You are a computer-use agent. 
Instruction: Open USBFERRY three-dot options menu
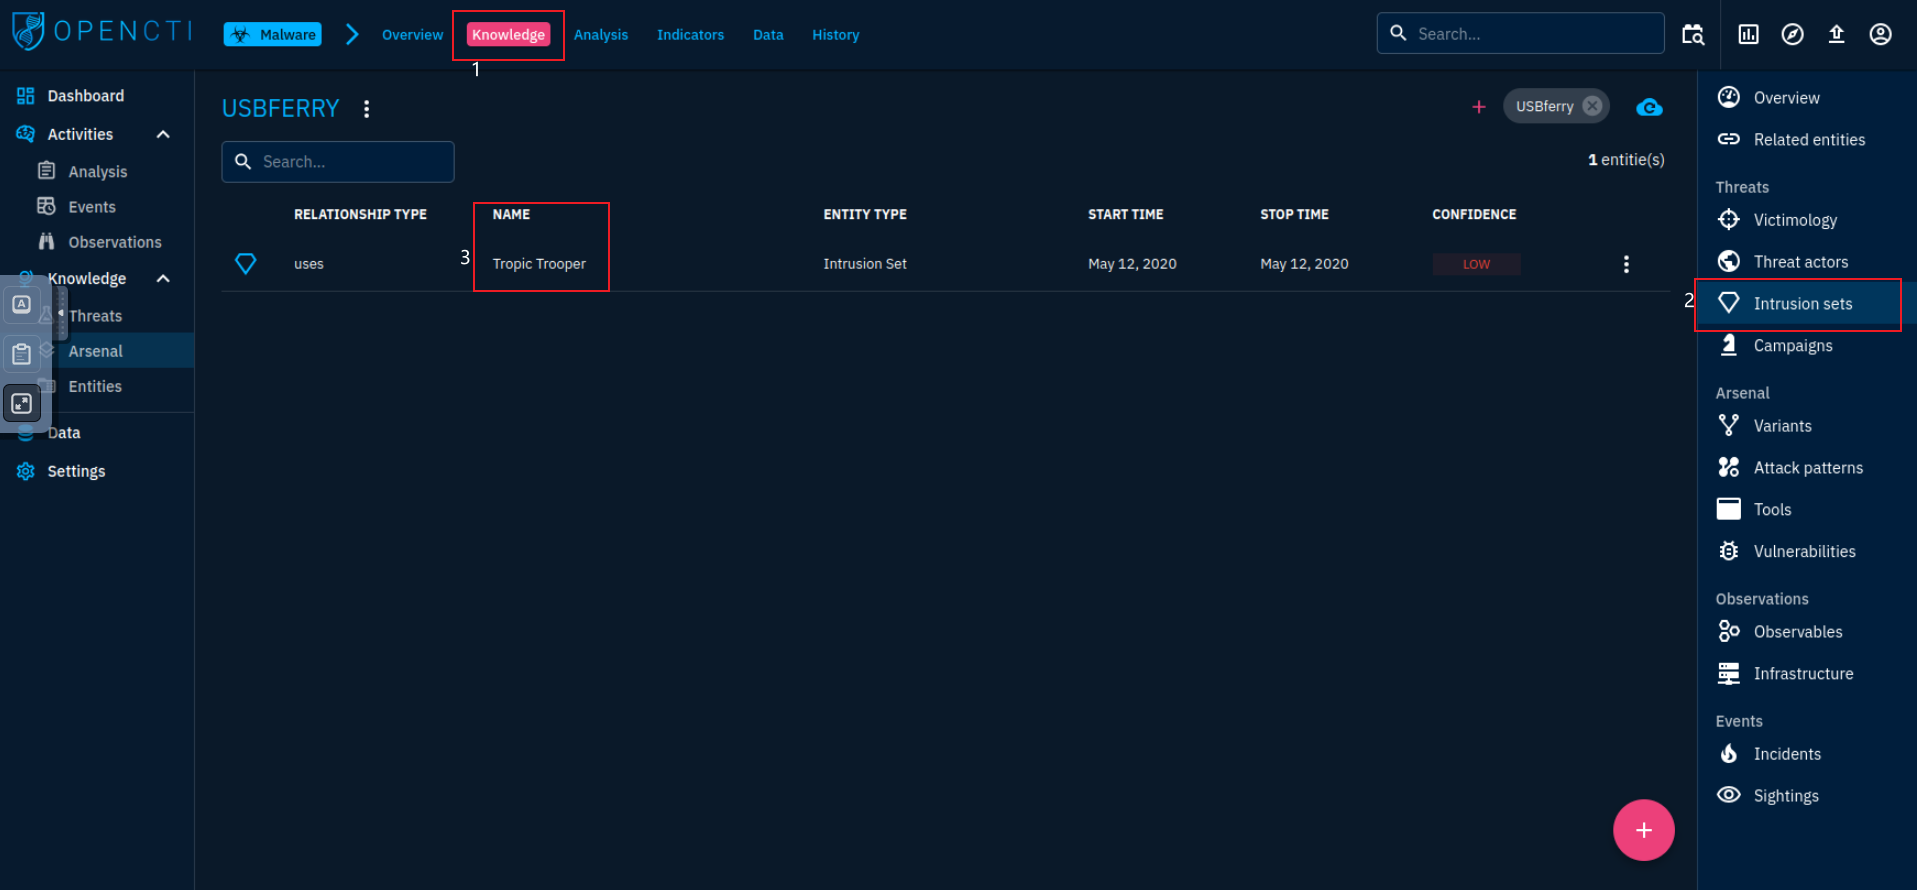click(x=367, y=109)
